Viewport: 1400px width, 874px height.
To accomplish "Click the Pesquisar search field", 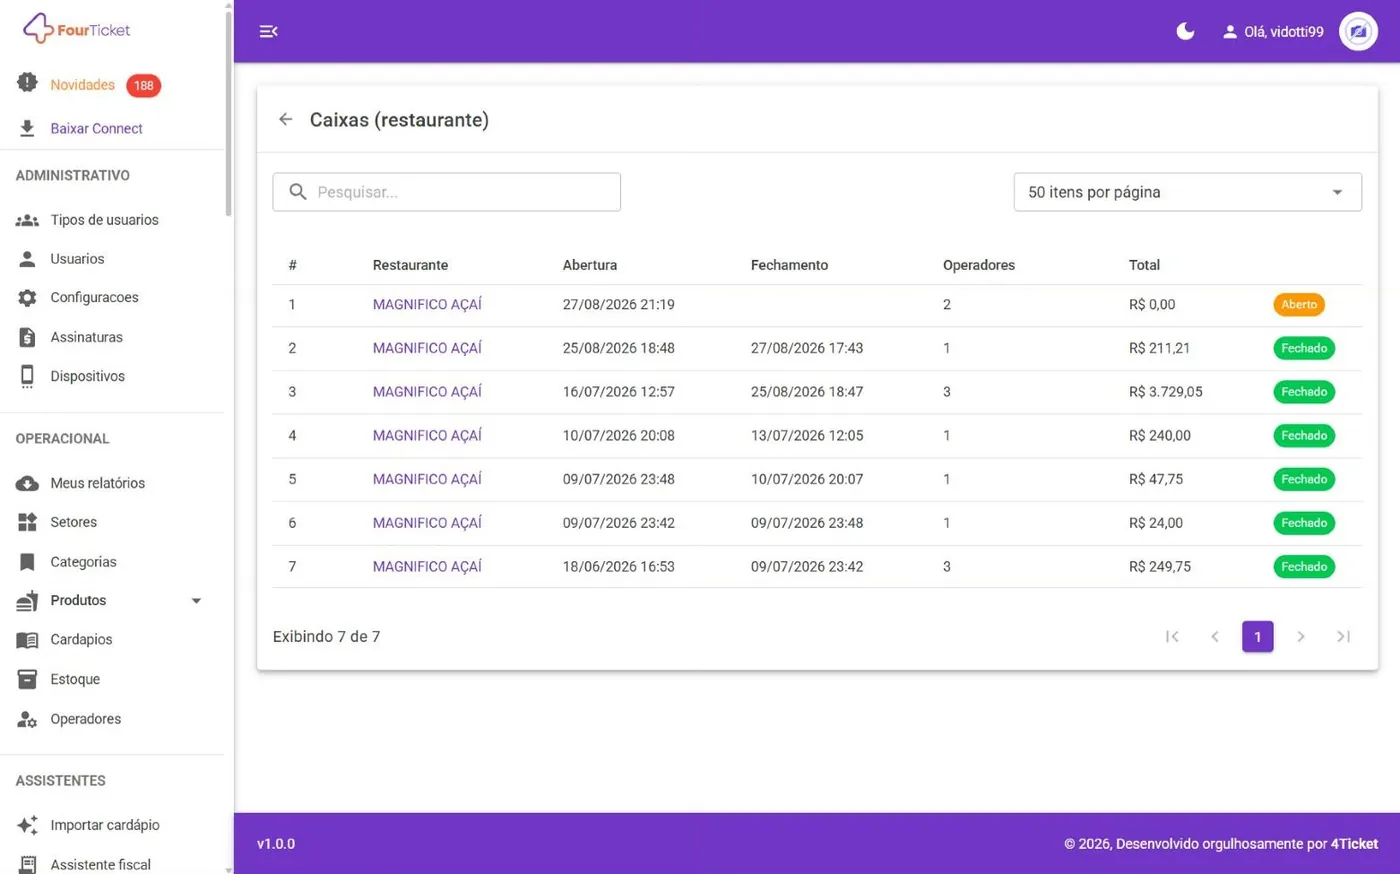I will (x=446, y=192).
